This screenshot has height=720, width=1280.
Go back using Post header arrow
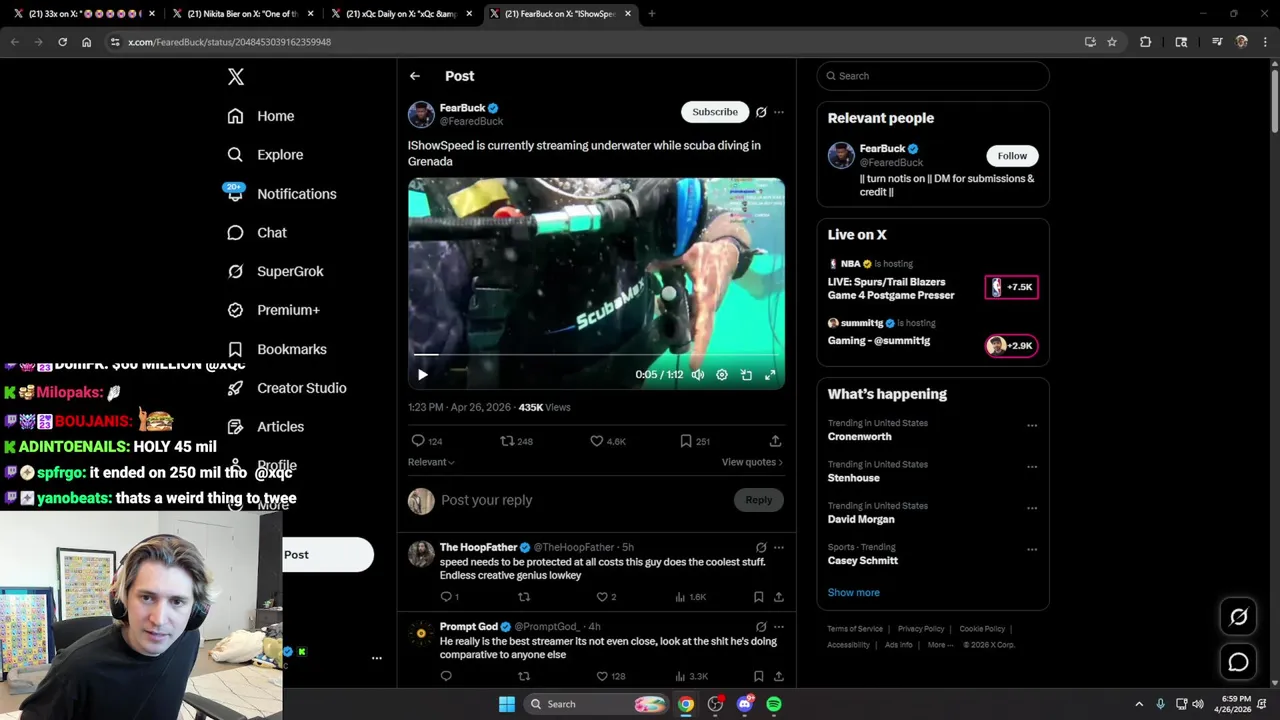pyautogui.click(x=415, y=76)
